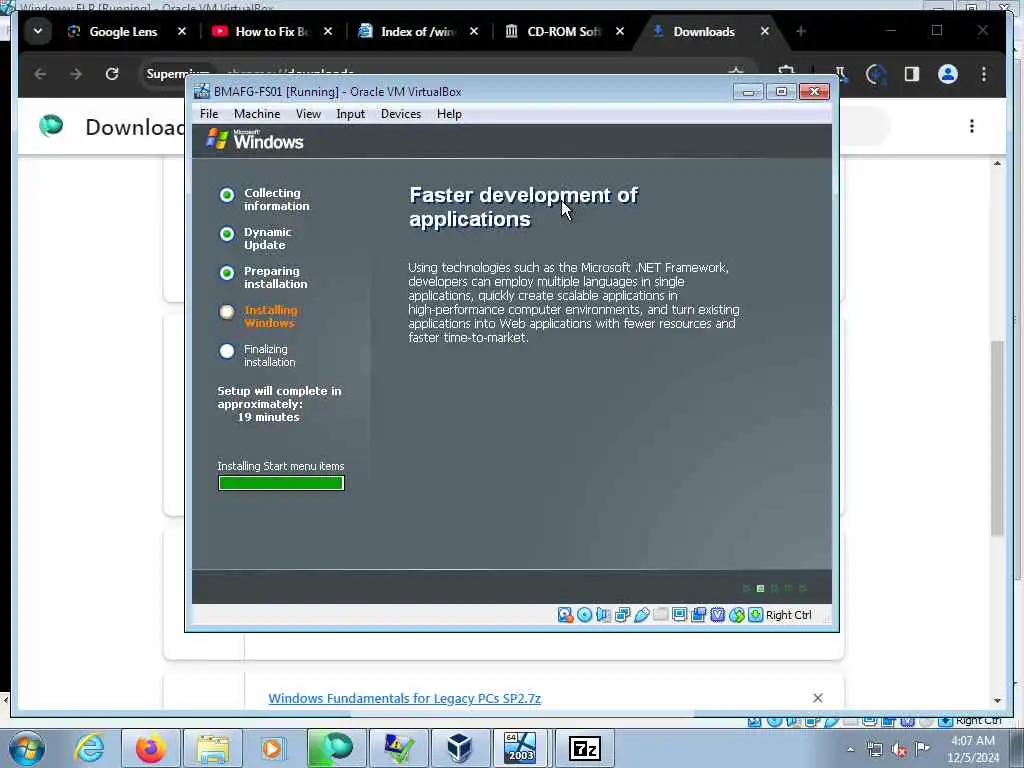Click the display indicator in VirtualBox status bar

pyautogui.click(x=679, y=615)
